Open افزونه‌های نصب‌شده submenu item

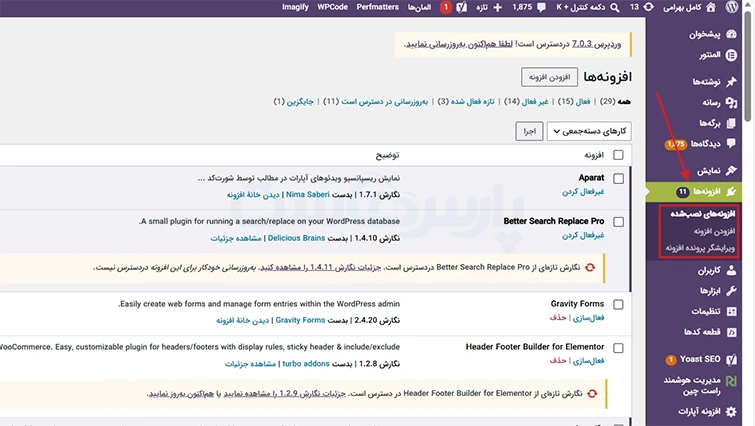[703, 214]
